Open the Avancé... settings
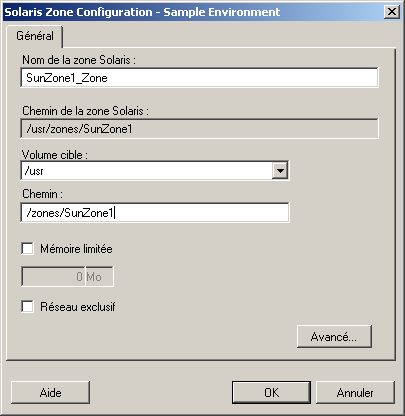 pyautogui.click(x=334, y=337)
